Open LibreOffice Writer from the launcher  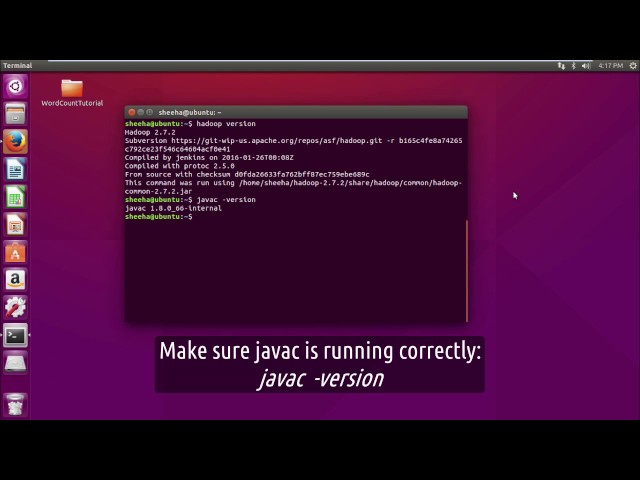tap(16, 169)
